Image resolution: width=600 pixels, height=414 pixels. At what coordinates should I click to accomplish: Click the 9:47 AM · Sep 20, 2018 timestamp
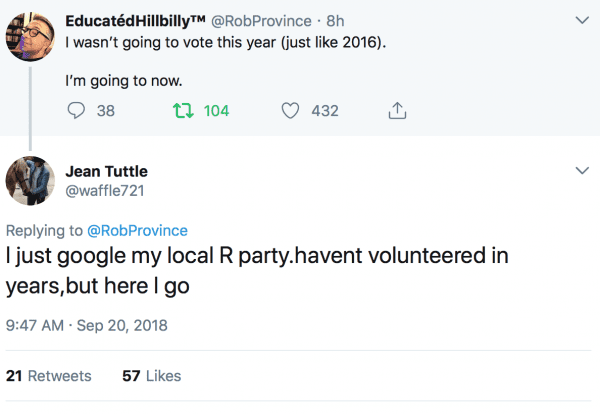(87, 325)
